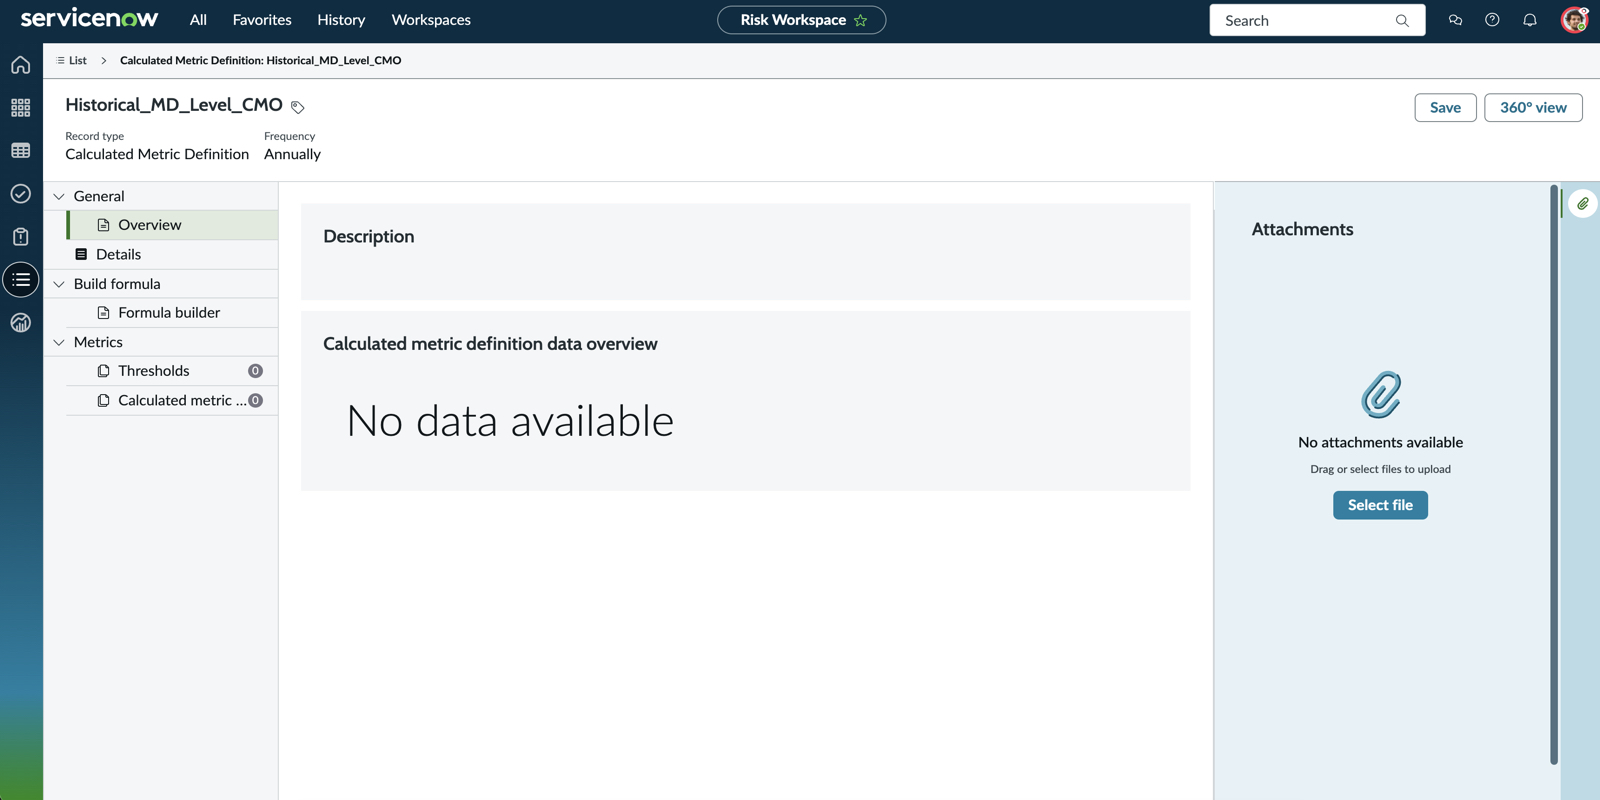This screenshot has height=800, width=1600.
Task: Click the 'Calculated Metric Definition' record type value
Action: [x=157, y=154]
